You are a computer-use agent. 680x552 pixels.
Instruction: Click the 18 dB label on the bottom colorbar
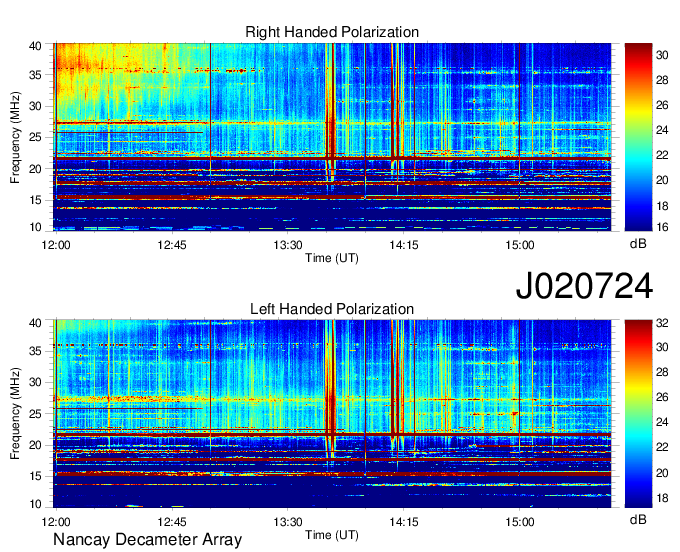pos(662,498)
